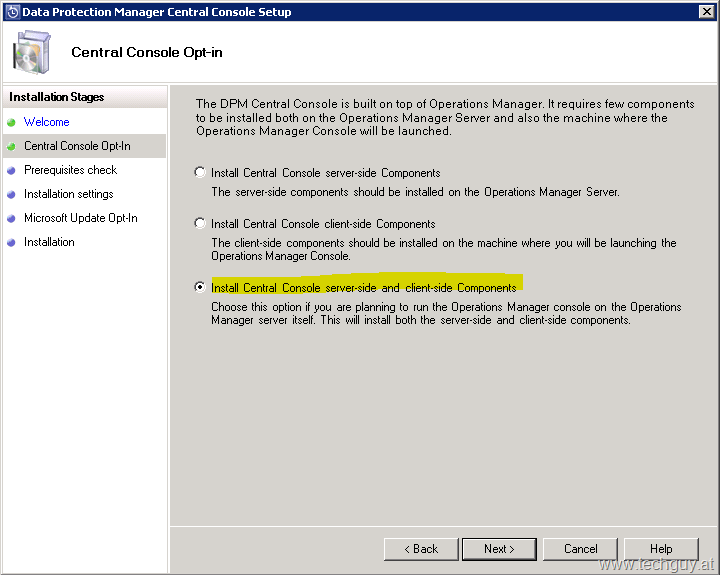The image size is (720, 575).
Task: Open the Welcome stage link
Action: click(x=46, y=122)
